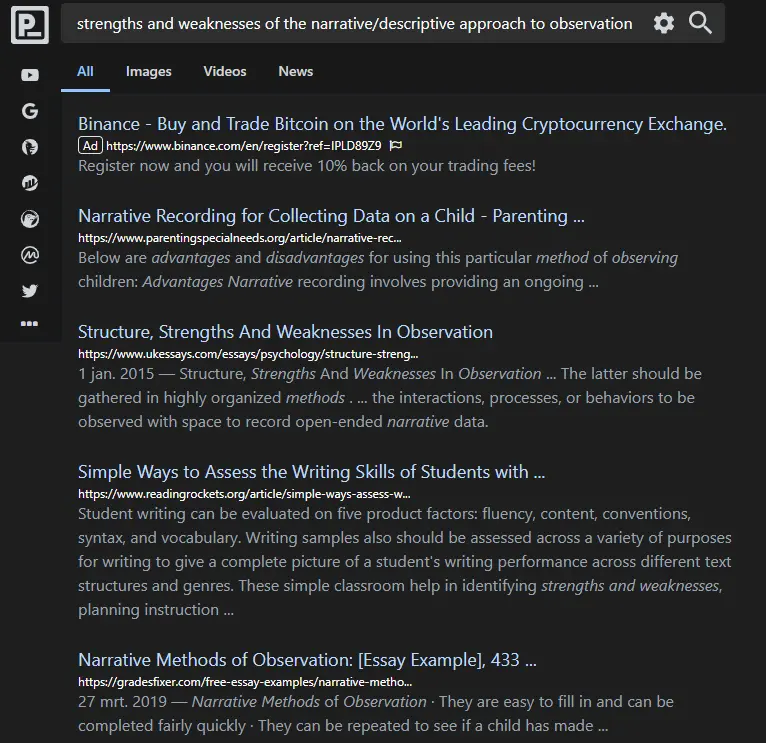
Task: Click into the search query field
Action: (x=355, y=23)
